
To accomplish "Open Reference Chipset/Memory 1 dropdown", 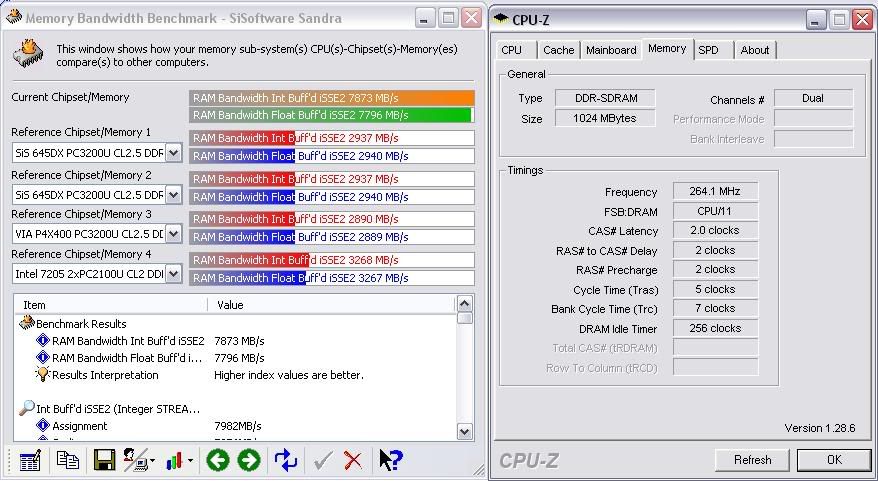I will 174,152.
